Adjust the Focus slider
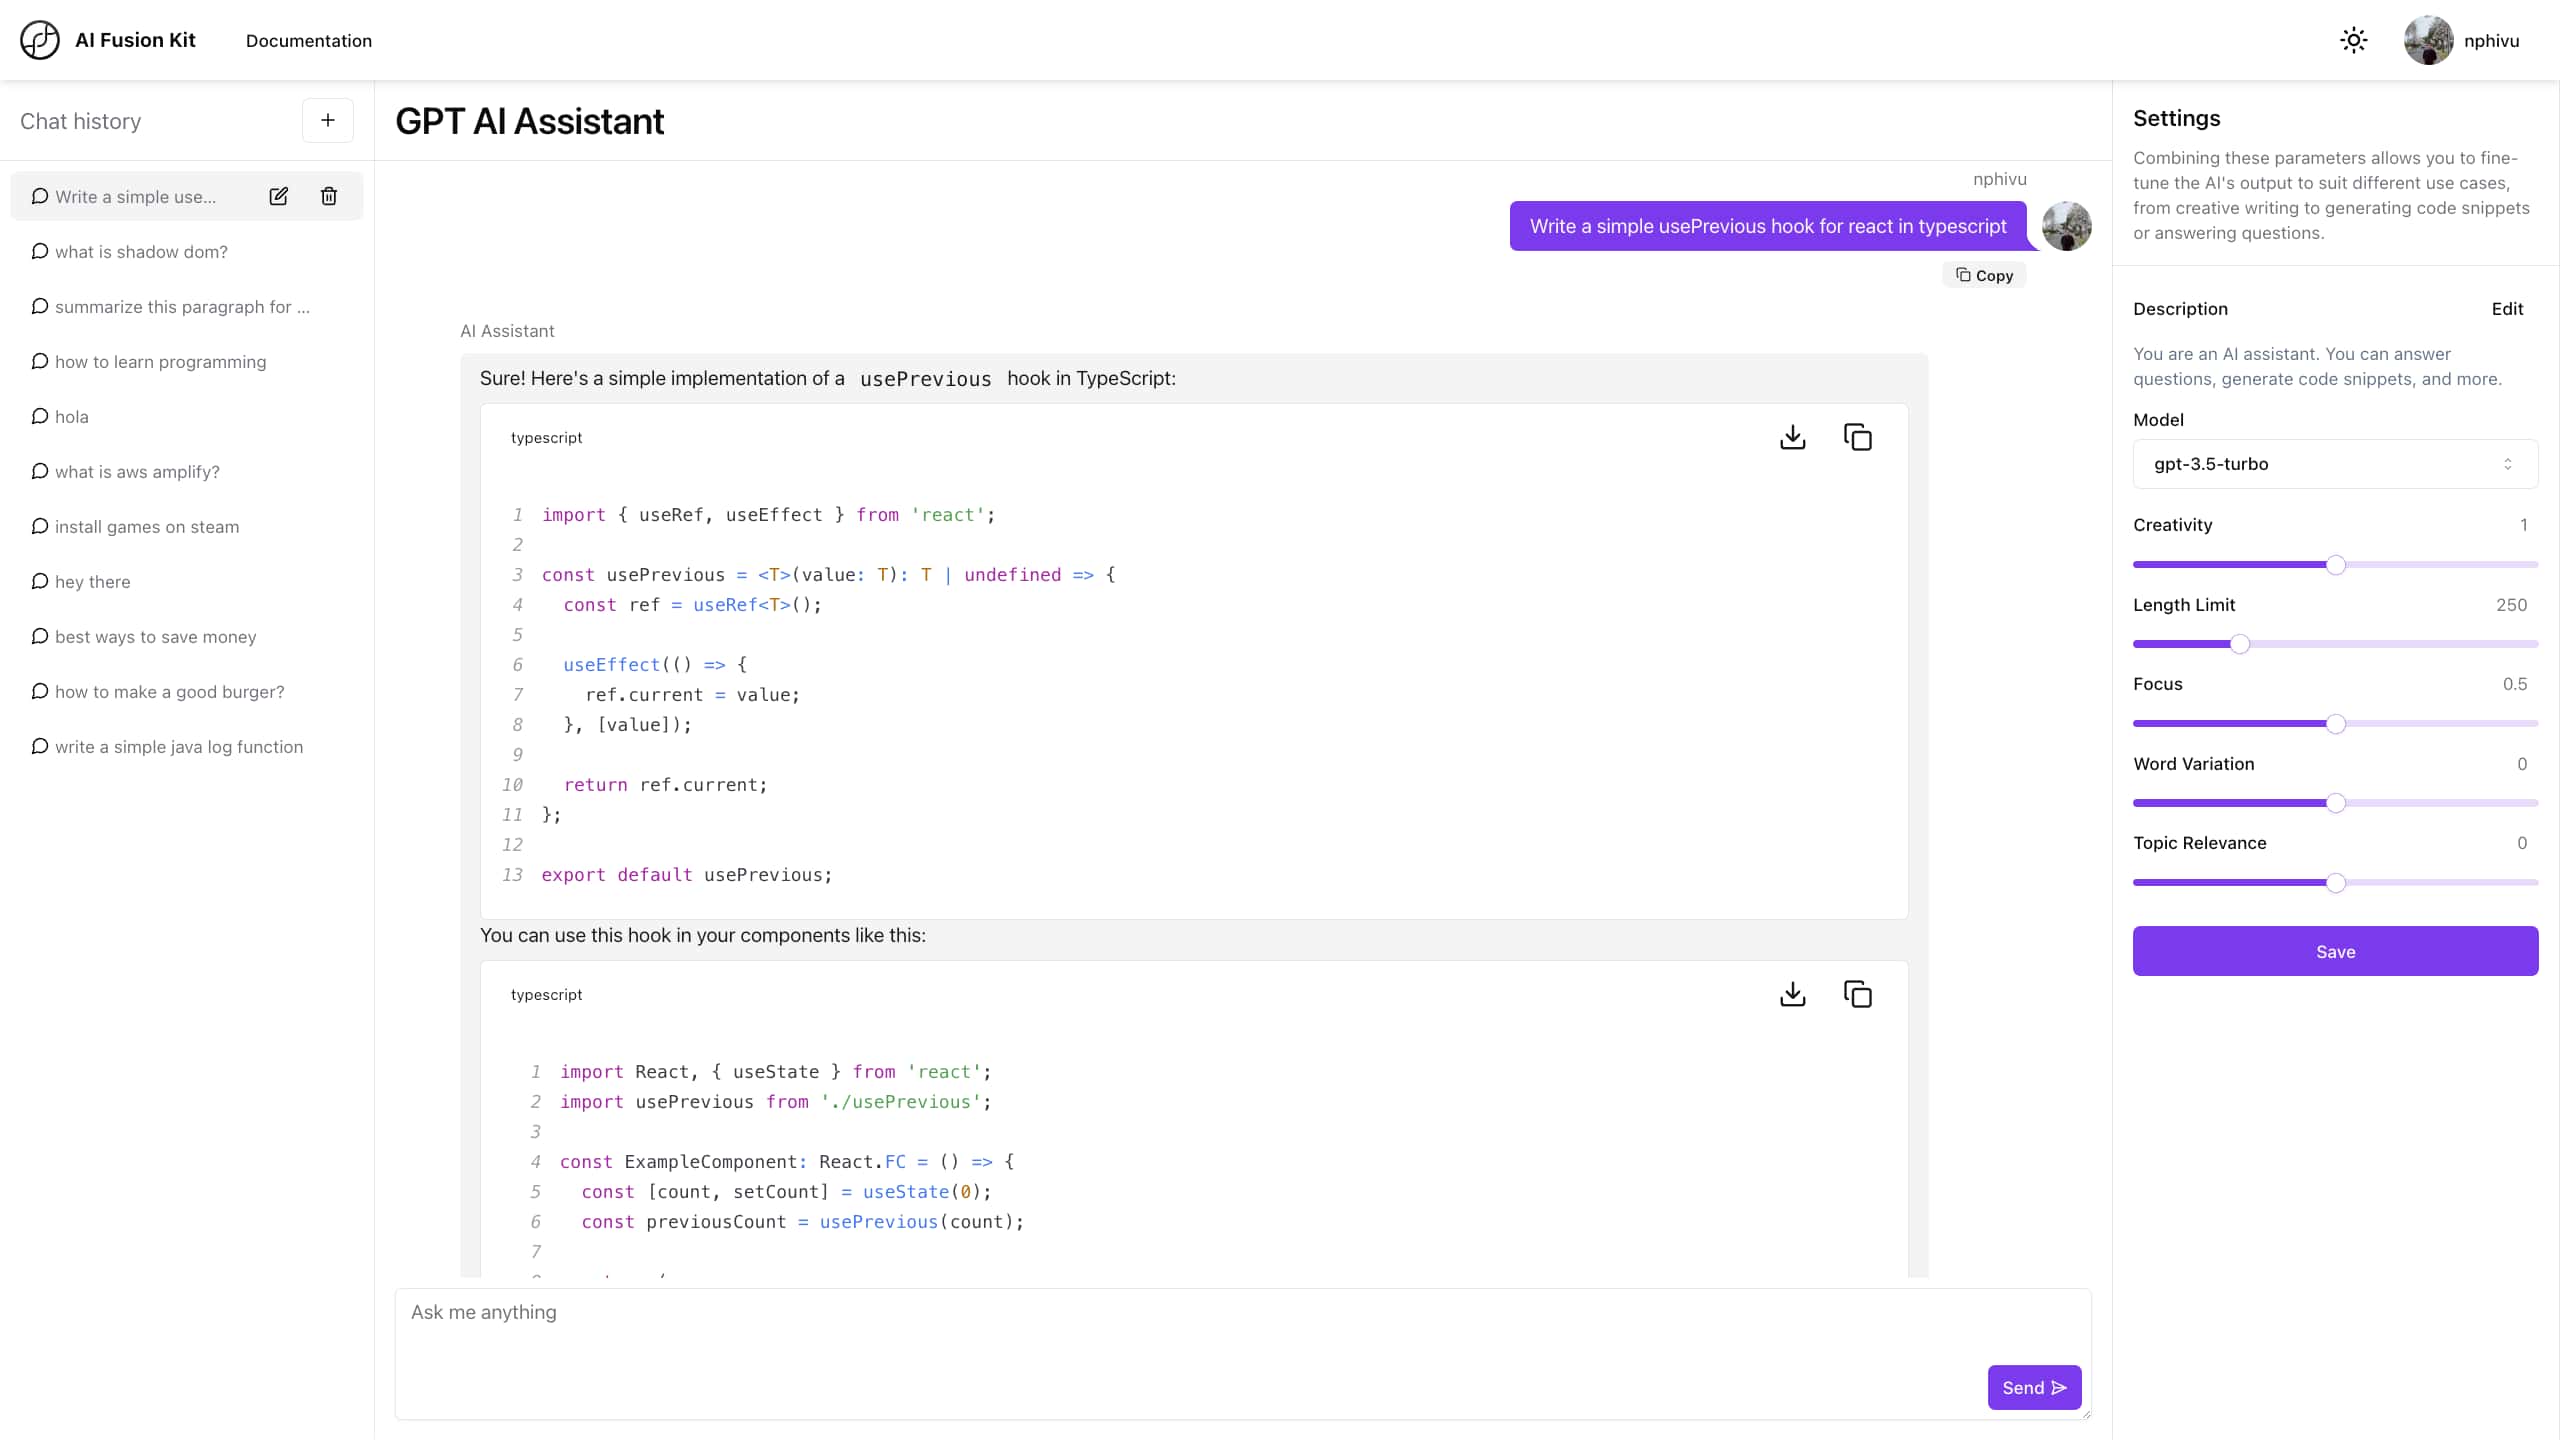This screenshot has width=2560, height=1440. point(2335,723)
